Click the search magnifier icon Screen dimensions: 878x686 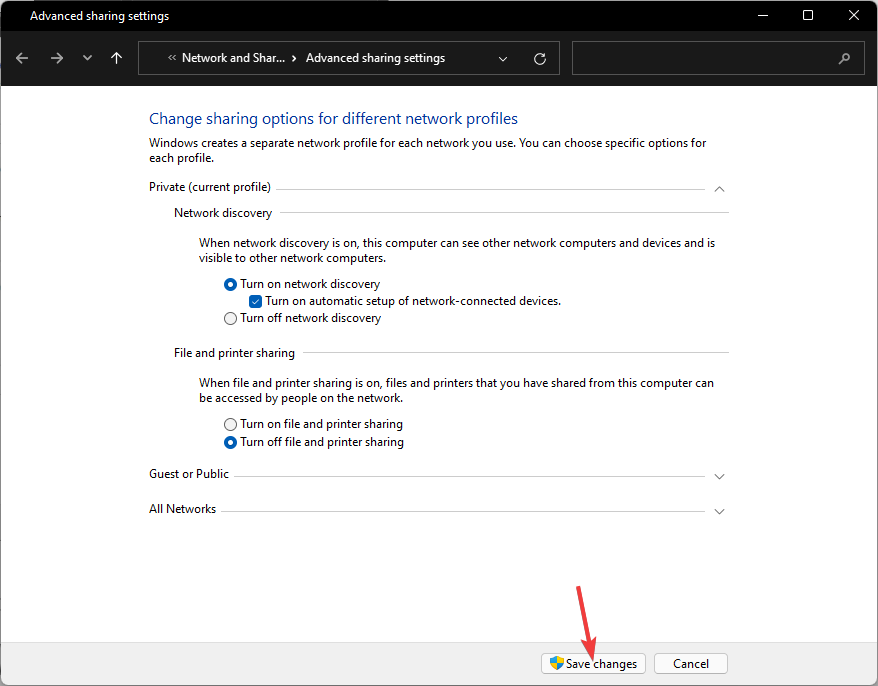pos(844,58)
